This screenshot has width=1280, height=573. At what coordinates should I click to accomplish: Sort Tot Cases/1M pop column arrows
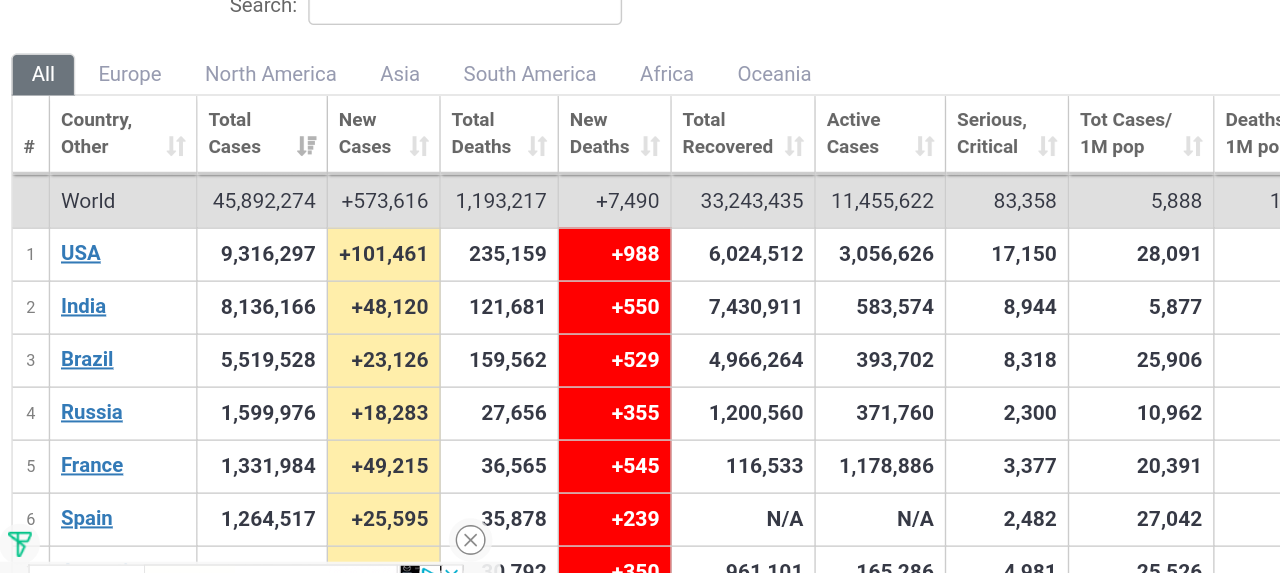[x=1192, y=147]
